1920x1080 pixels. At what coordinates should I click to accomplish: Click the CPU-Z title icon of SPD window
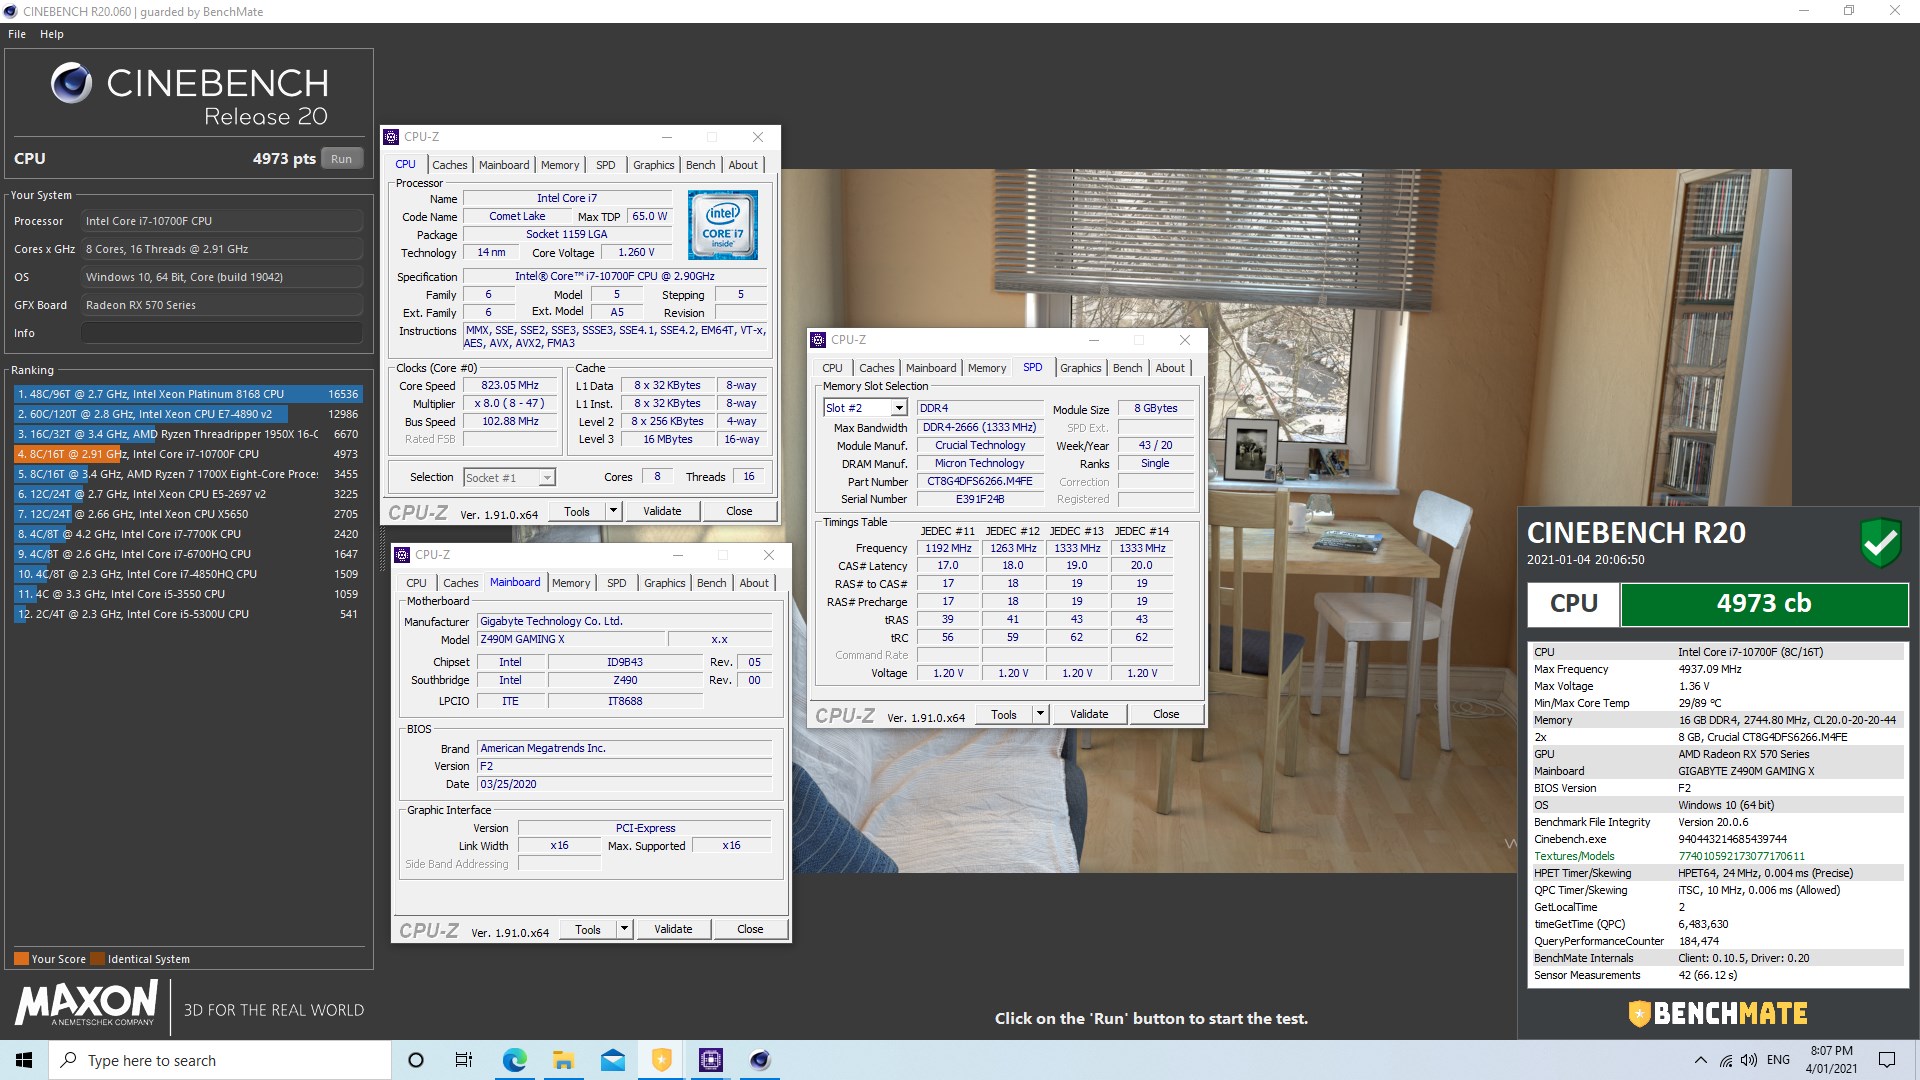[818, 340]
